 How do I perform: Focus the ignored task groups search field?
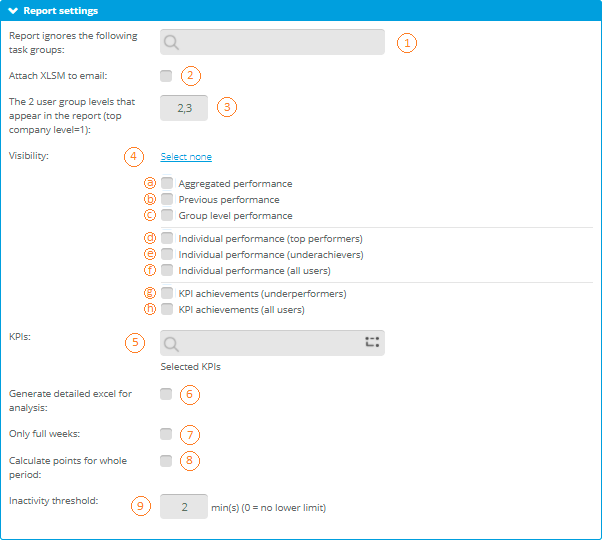pos(280,42)
